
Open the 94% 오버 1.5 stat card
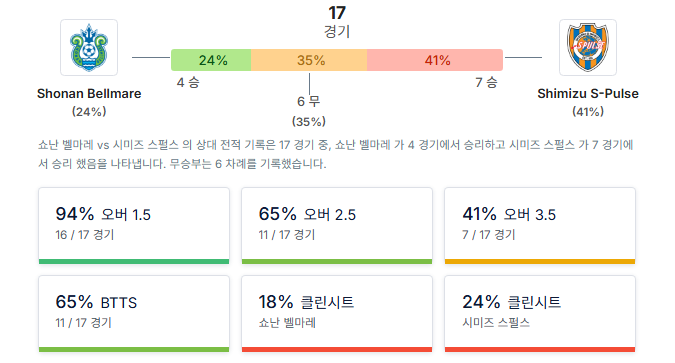(x=134, y=225)
